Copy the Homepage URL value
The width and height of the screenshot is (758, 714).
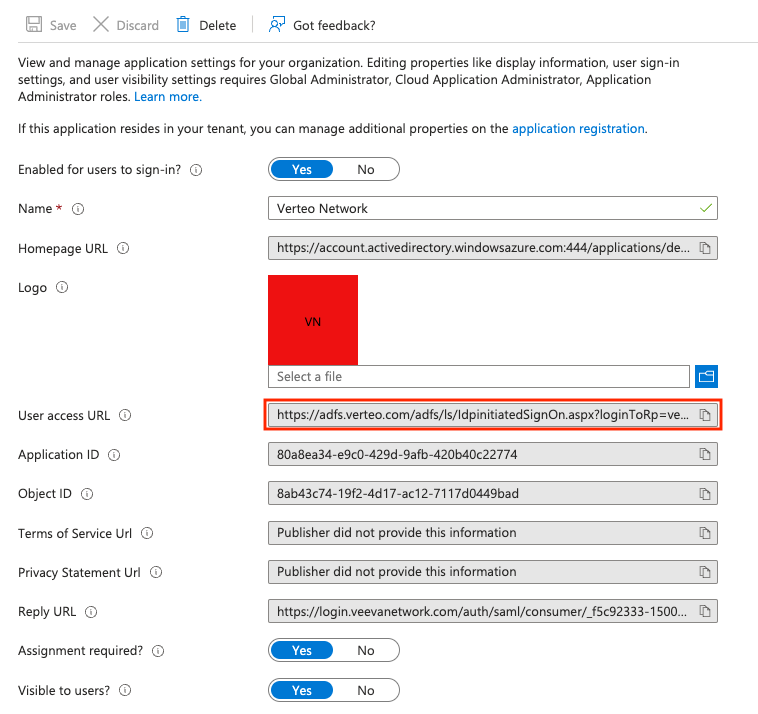click(705, 248)
